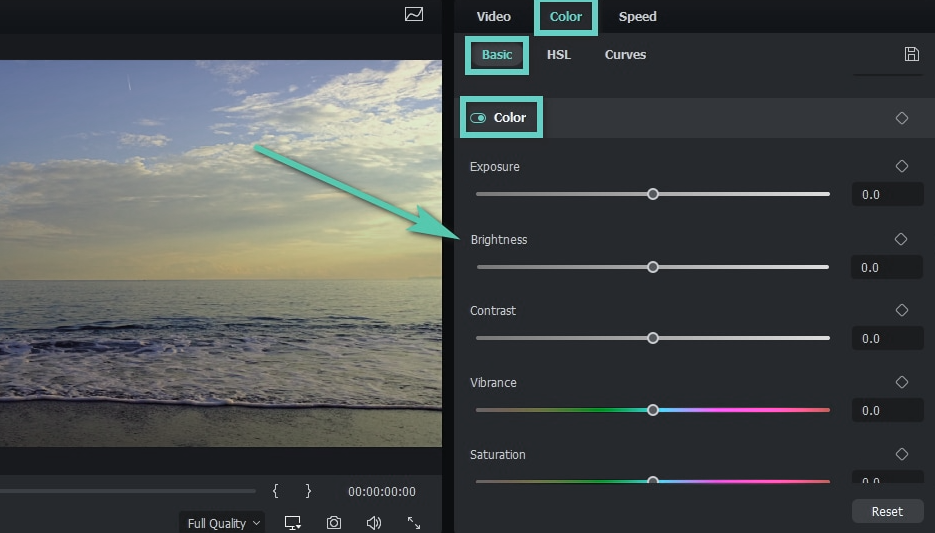Image resolution: width=935 pixels, height=533 pixels.
Task: Click the Exposure slider handle
Action: 653,194
